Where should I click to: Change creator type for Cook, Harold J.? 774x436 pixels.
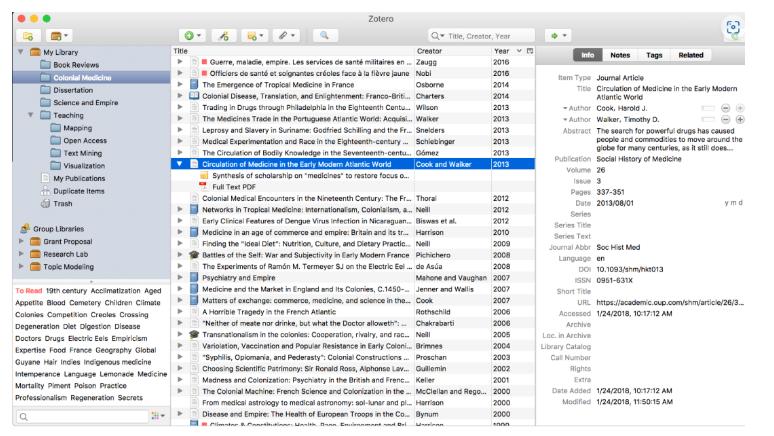[x=577, y=108]
